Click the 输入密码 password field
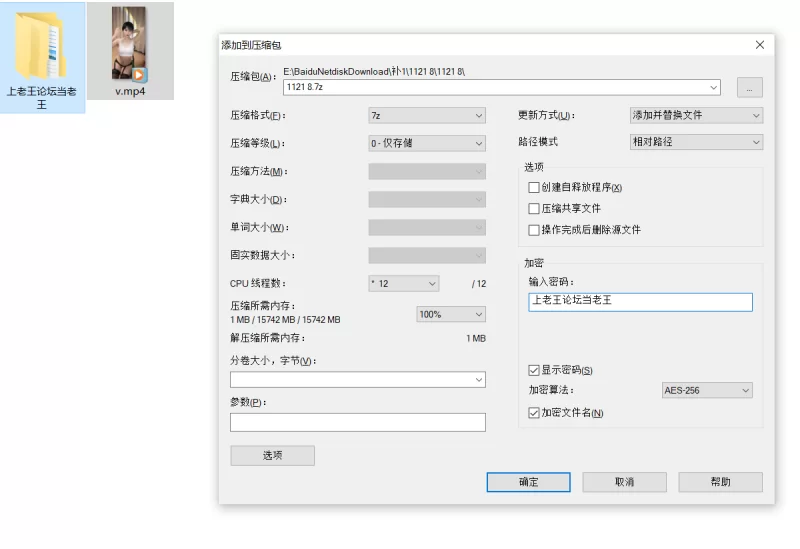800x549 pixels. coord(640,302)
